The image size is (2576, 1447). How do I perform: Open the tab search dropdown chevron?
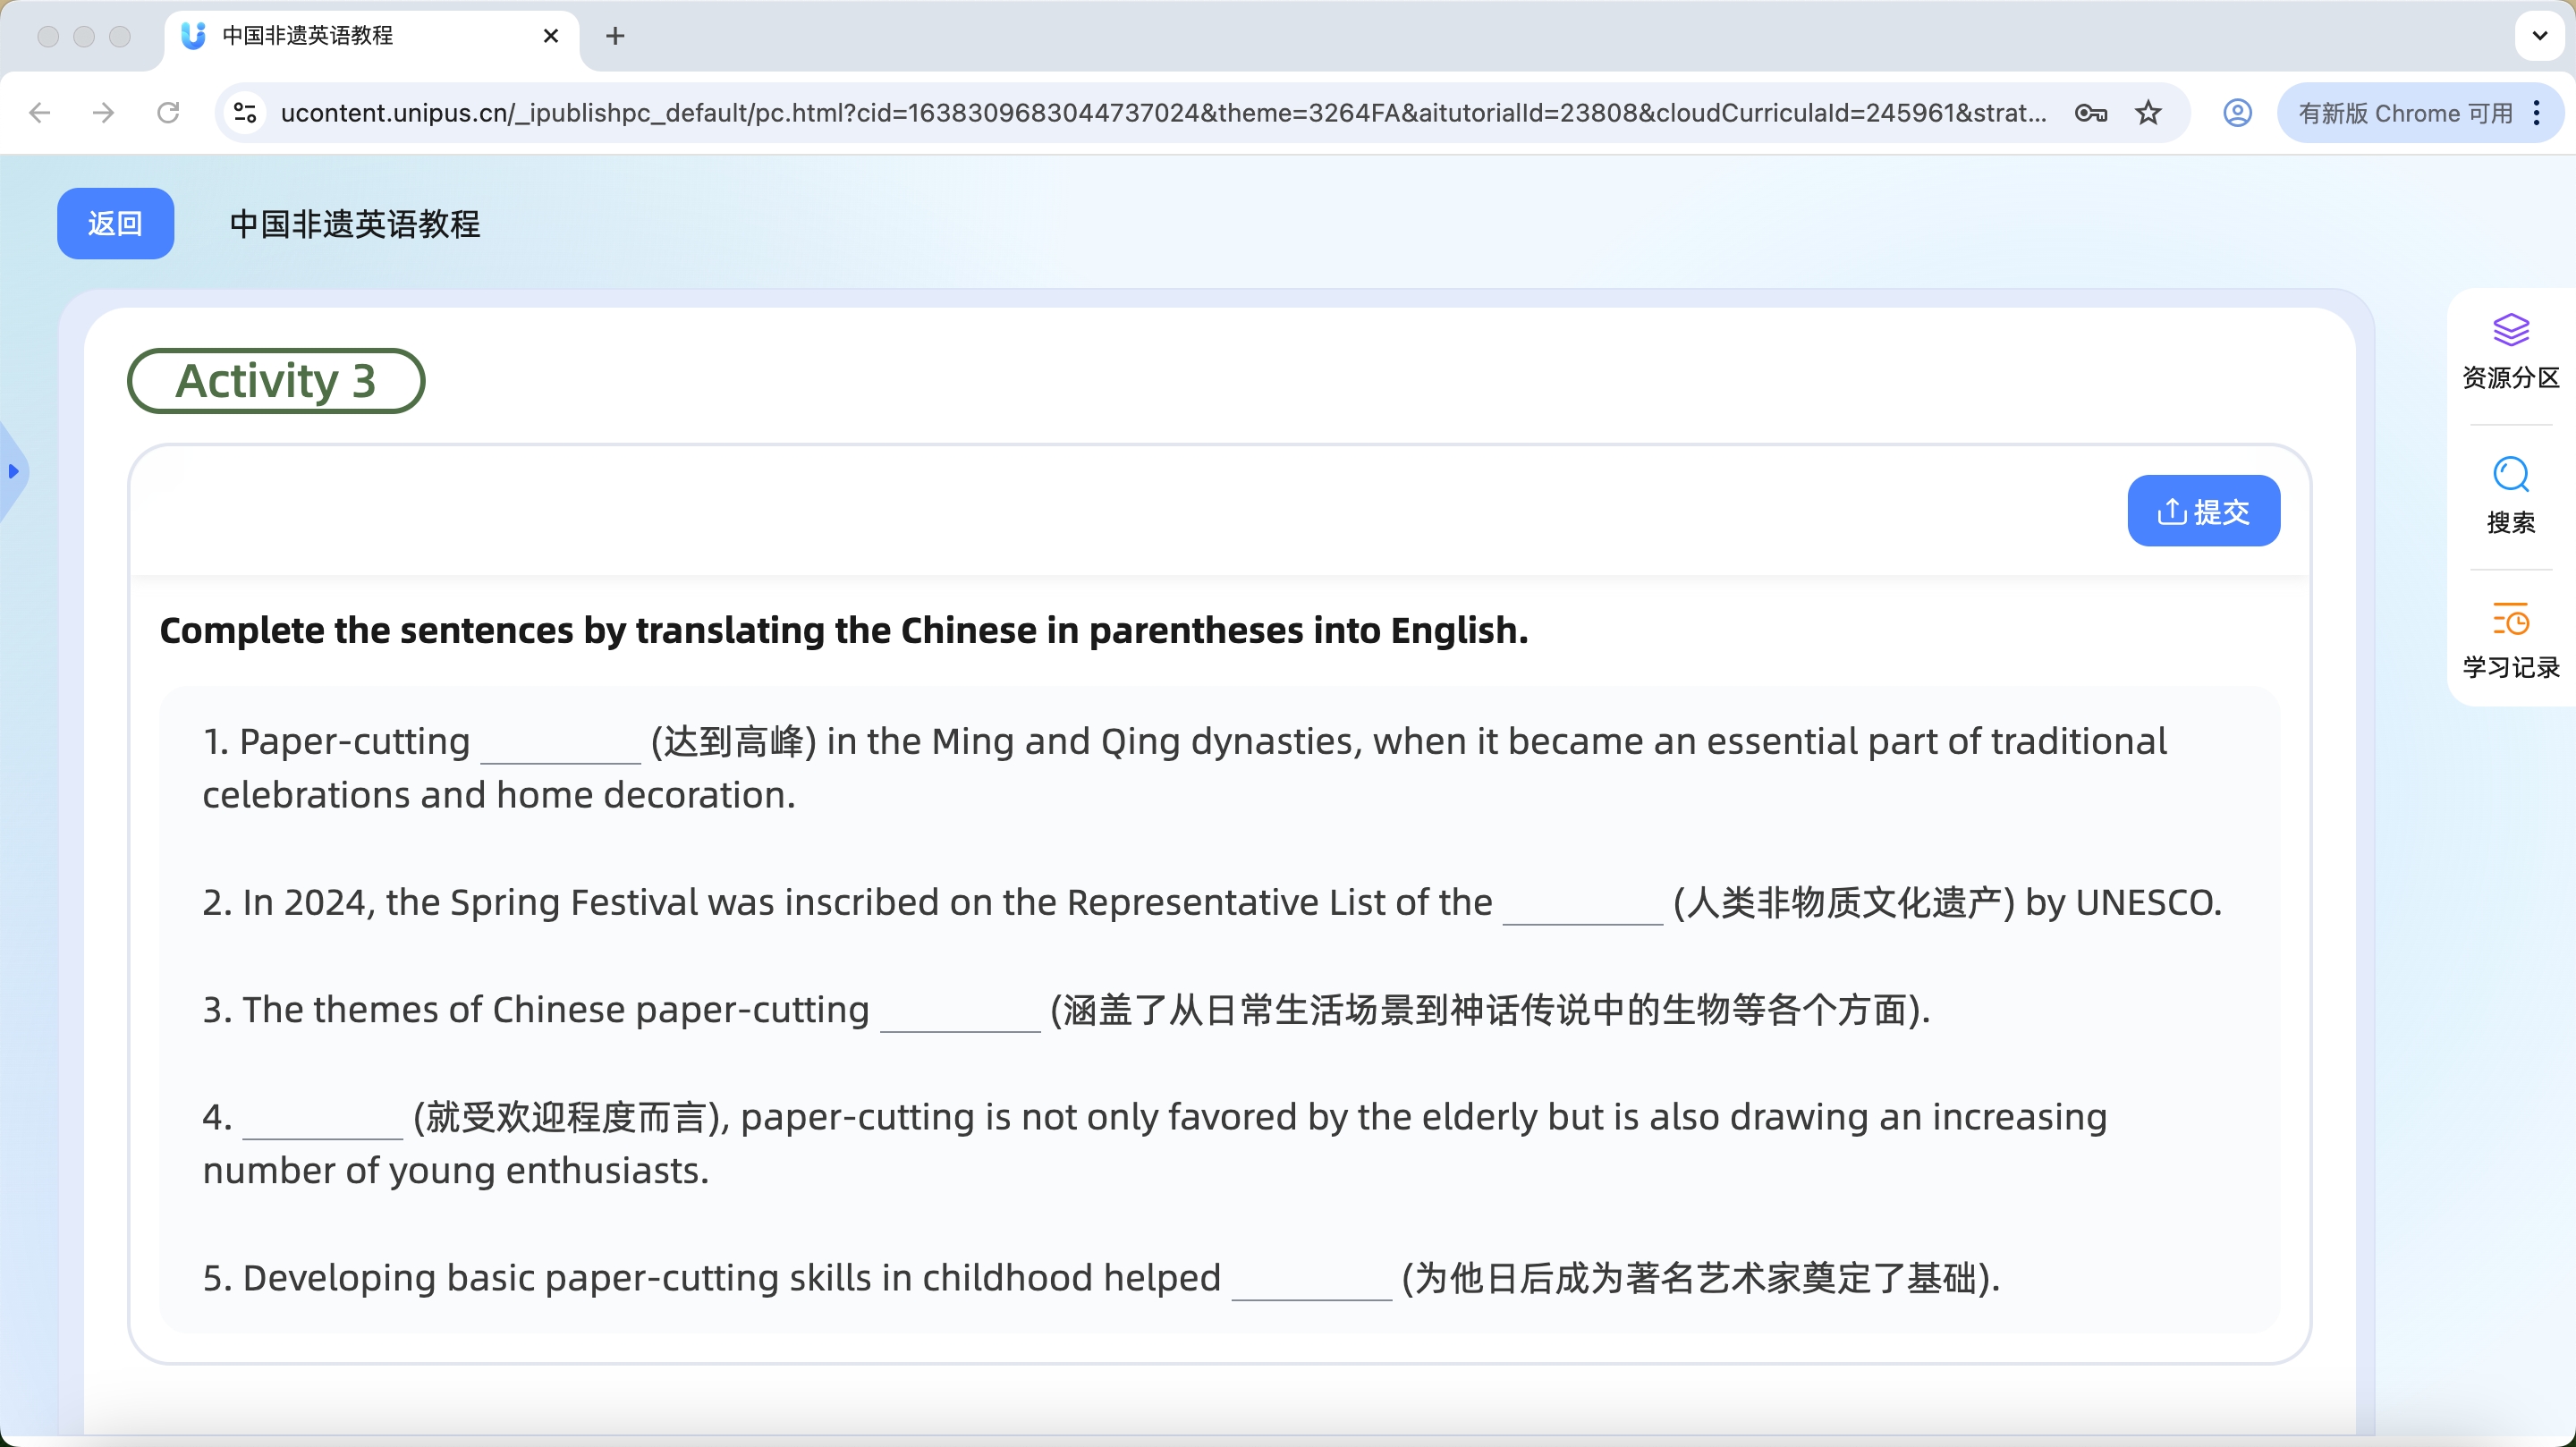(2539, 36)
